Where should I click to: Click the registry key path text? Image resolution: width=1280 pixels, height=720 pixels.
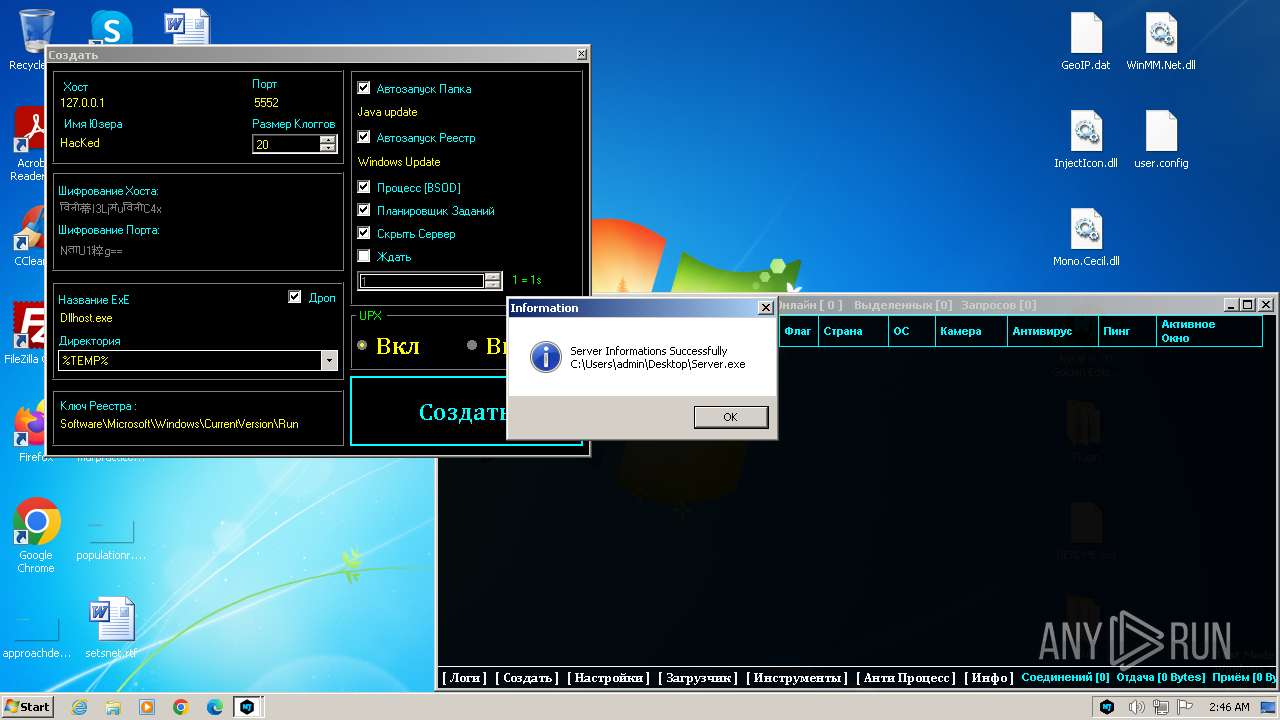(x=179, y=424)
